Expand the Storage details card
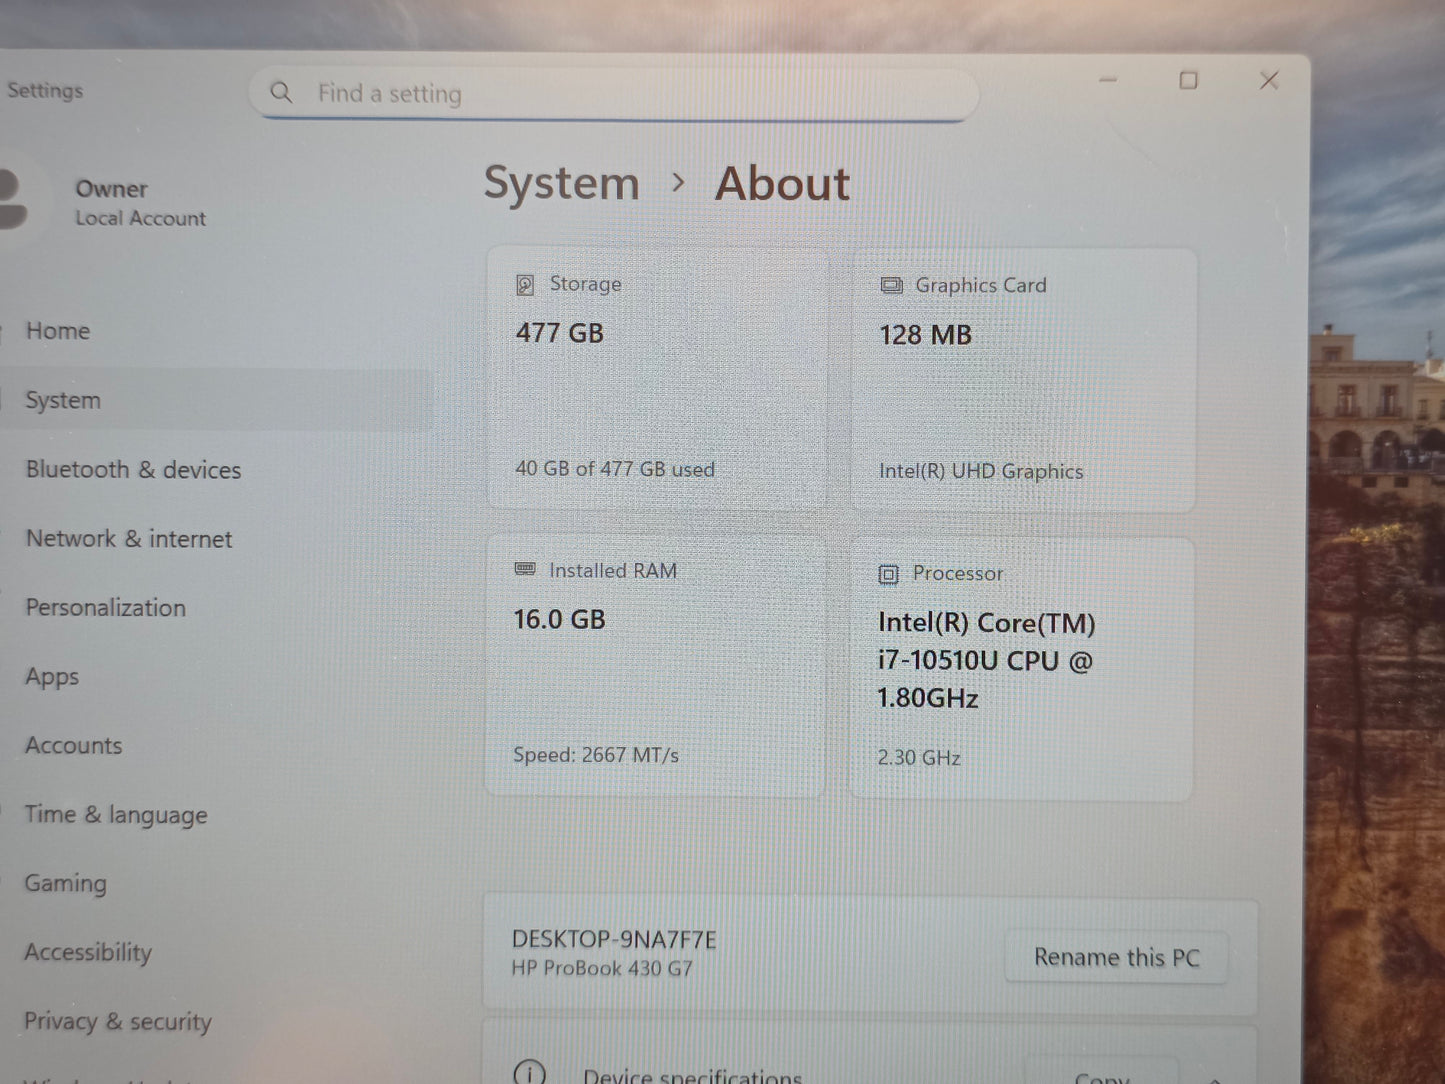1445x1084 pixels. tap(655, 375)
